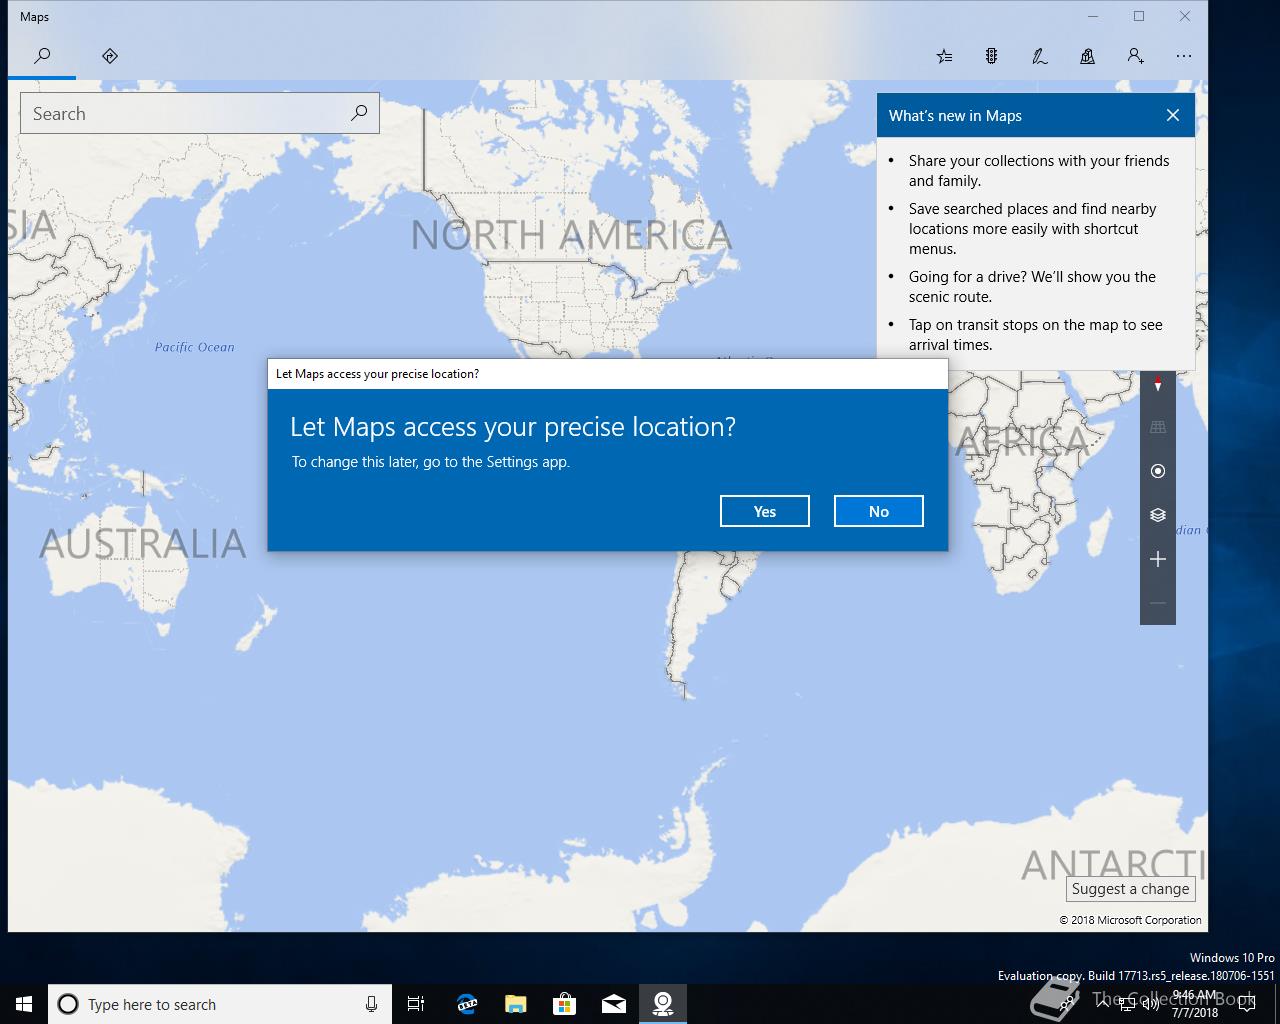Open Saved places star icon

(x=944, y=56)
